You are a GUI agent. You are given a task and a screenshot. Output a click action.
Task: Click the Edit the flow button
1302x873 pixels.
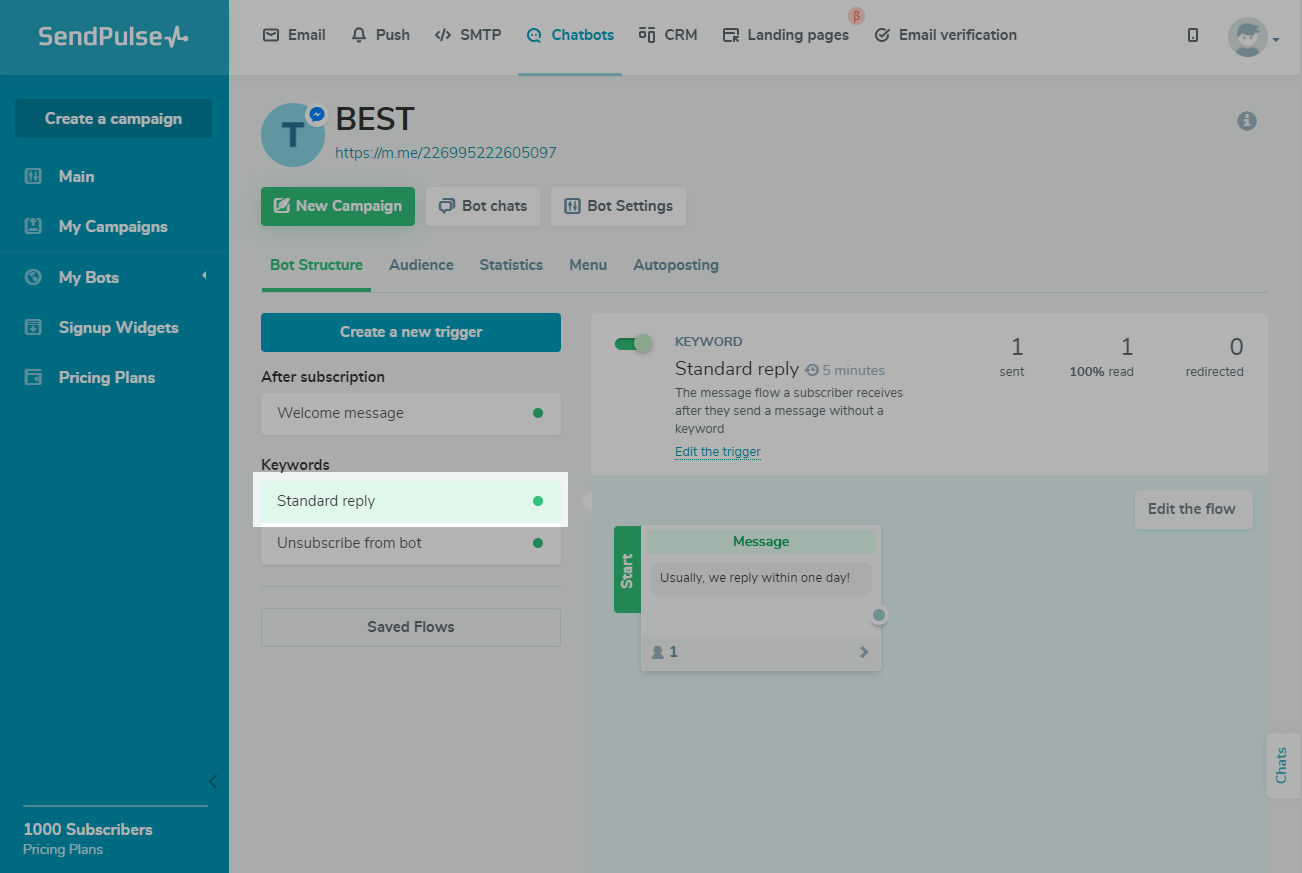(1193, 509)
